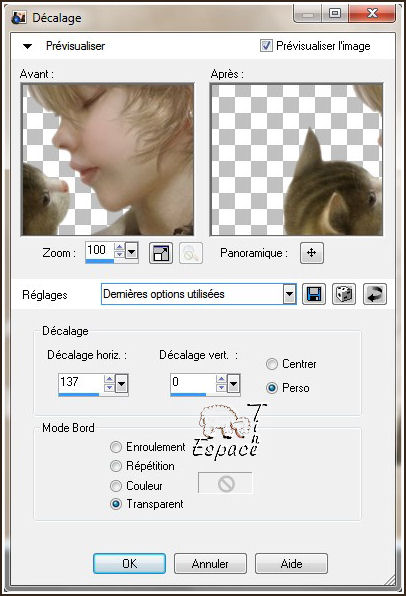Screen dimensions: 406x596
Task: Click the Panoramique navigate crosshair button
Action: (312, 253)
